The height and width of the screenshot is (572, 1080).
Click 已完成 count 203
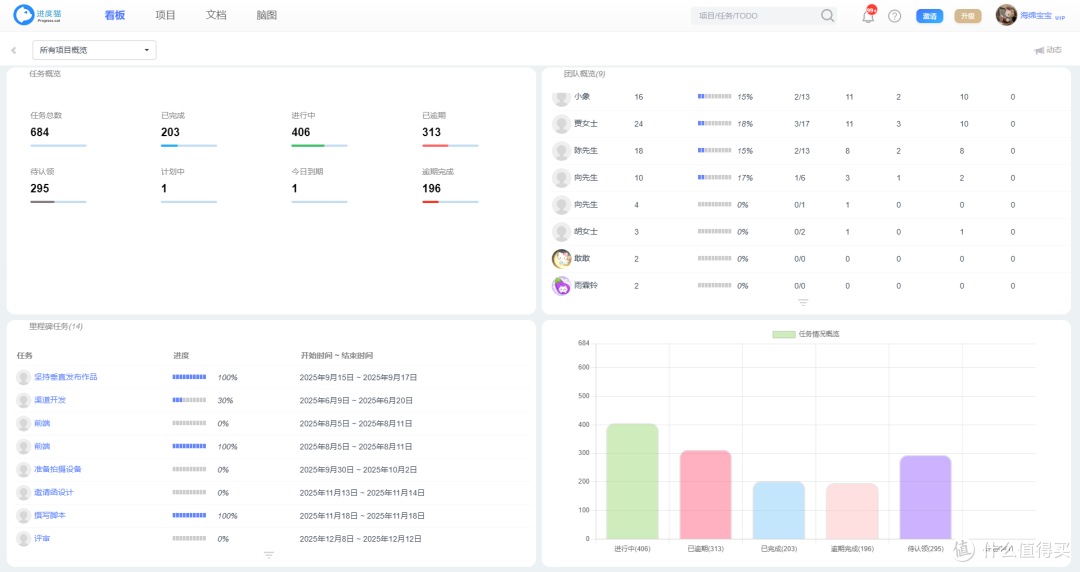click(170, 132)
